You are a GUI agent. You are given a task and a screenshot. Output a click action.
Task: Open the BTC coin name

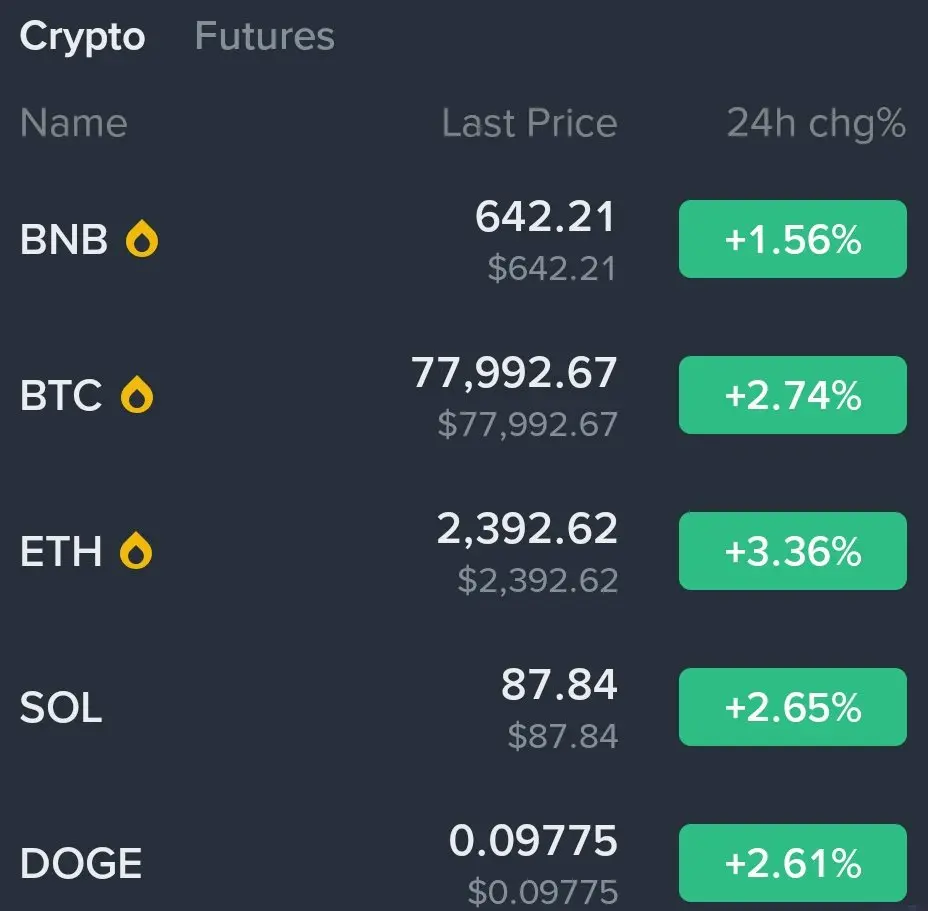coord(61,395)
